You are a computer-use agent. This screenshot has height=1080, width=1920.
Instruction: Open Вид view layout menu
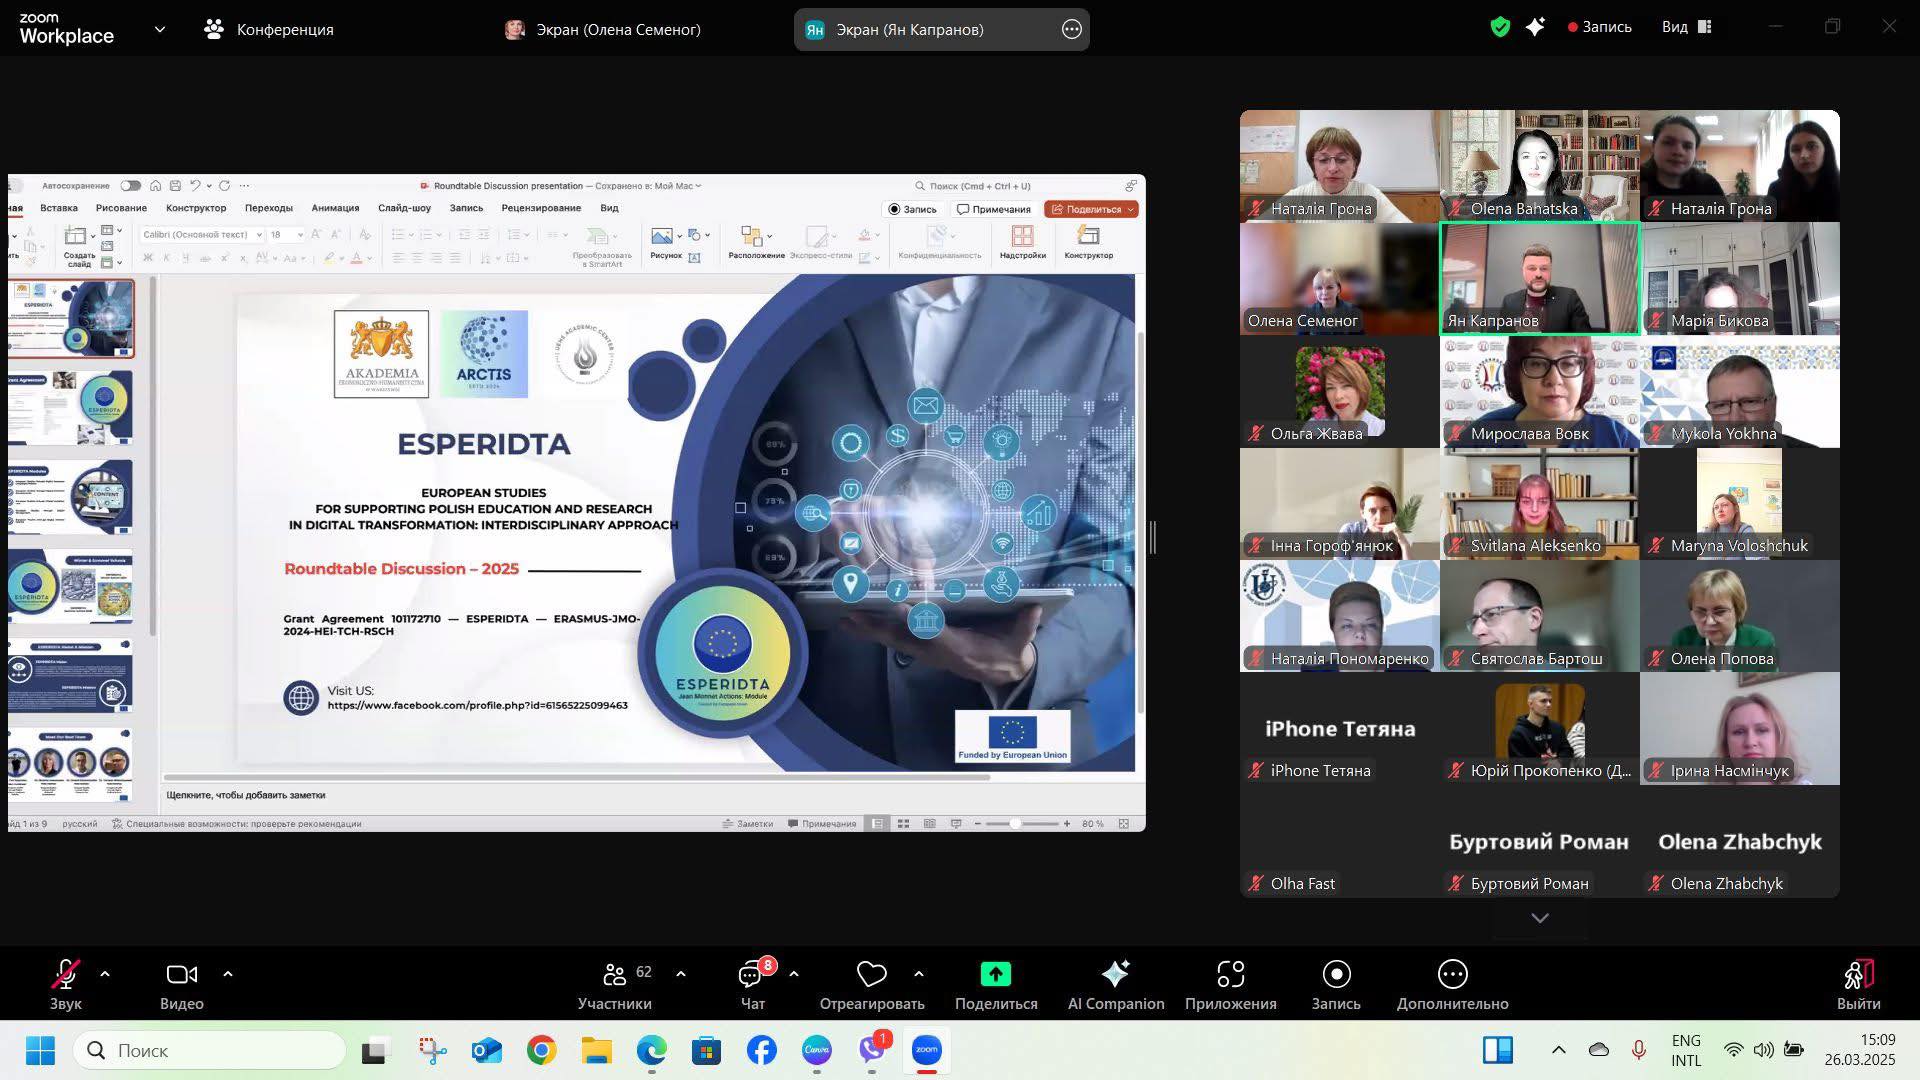pos(1686,27)
